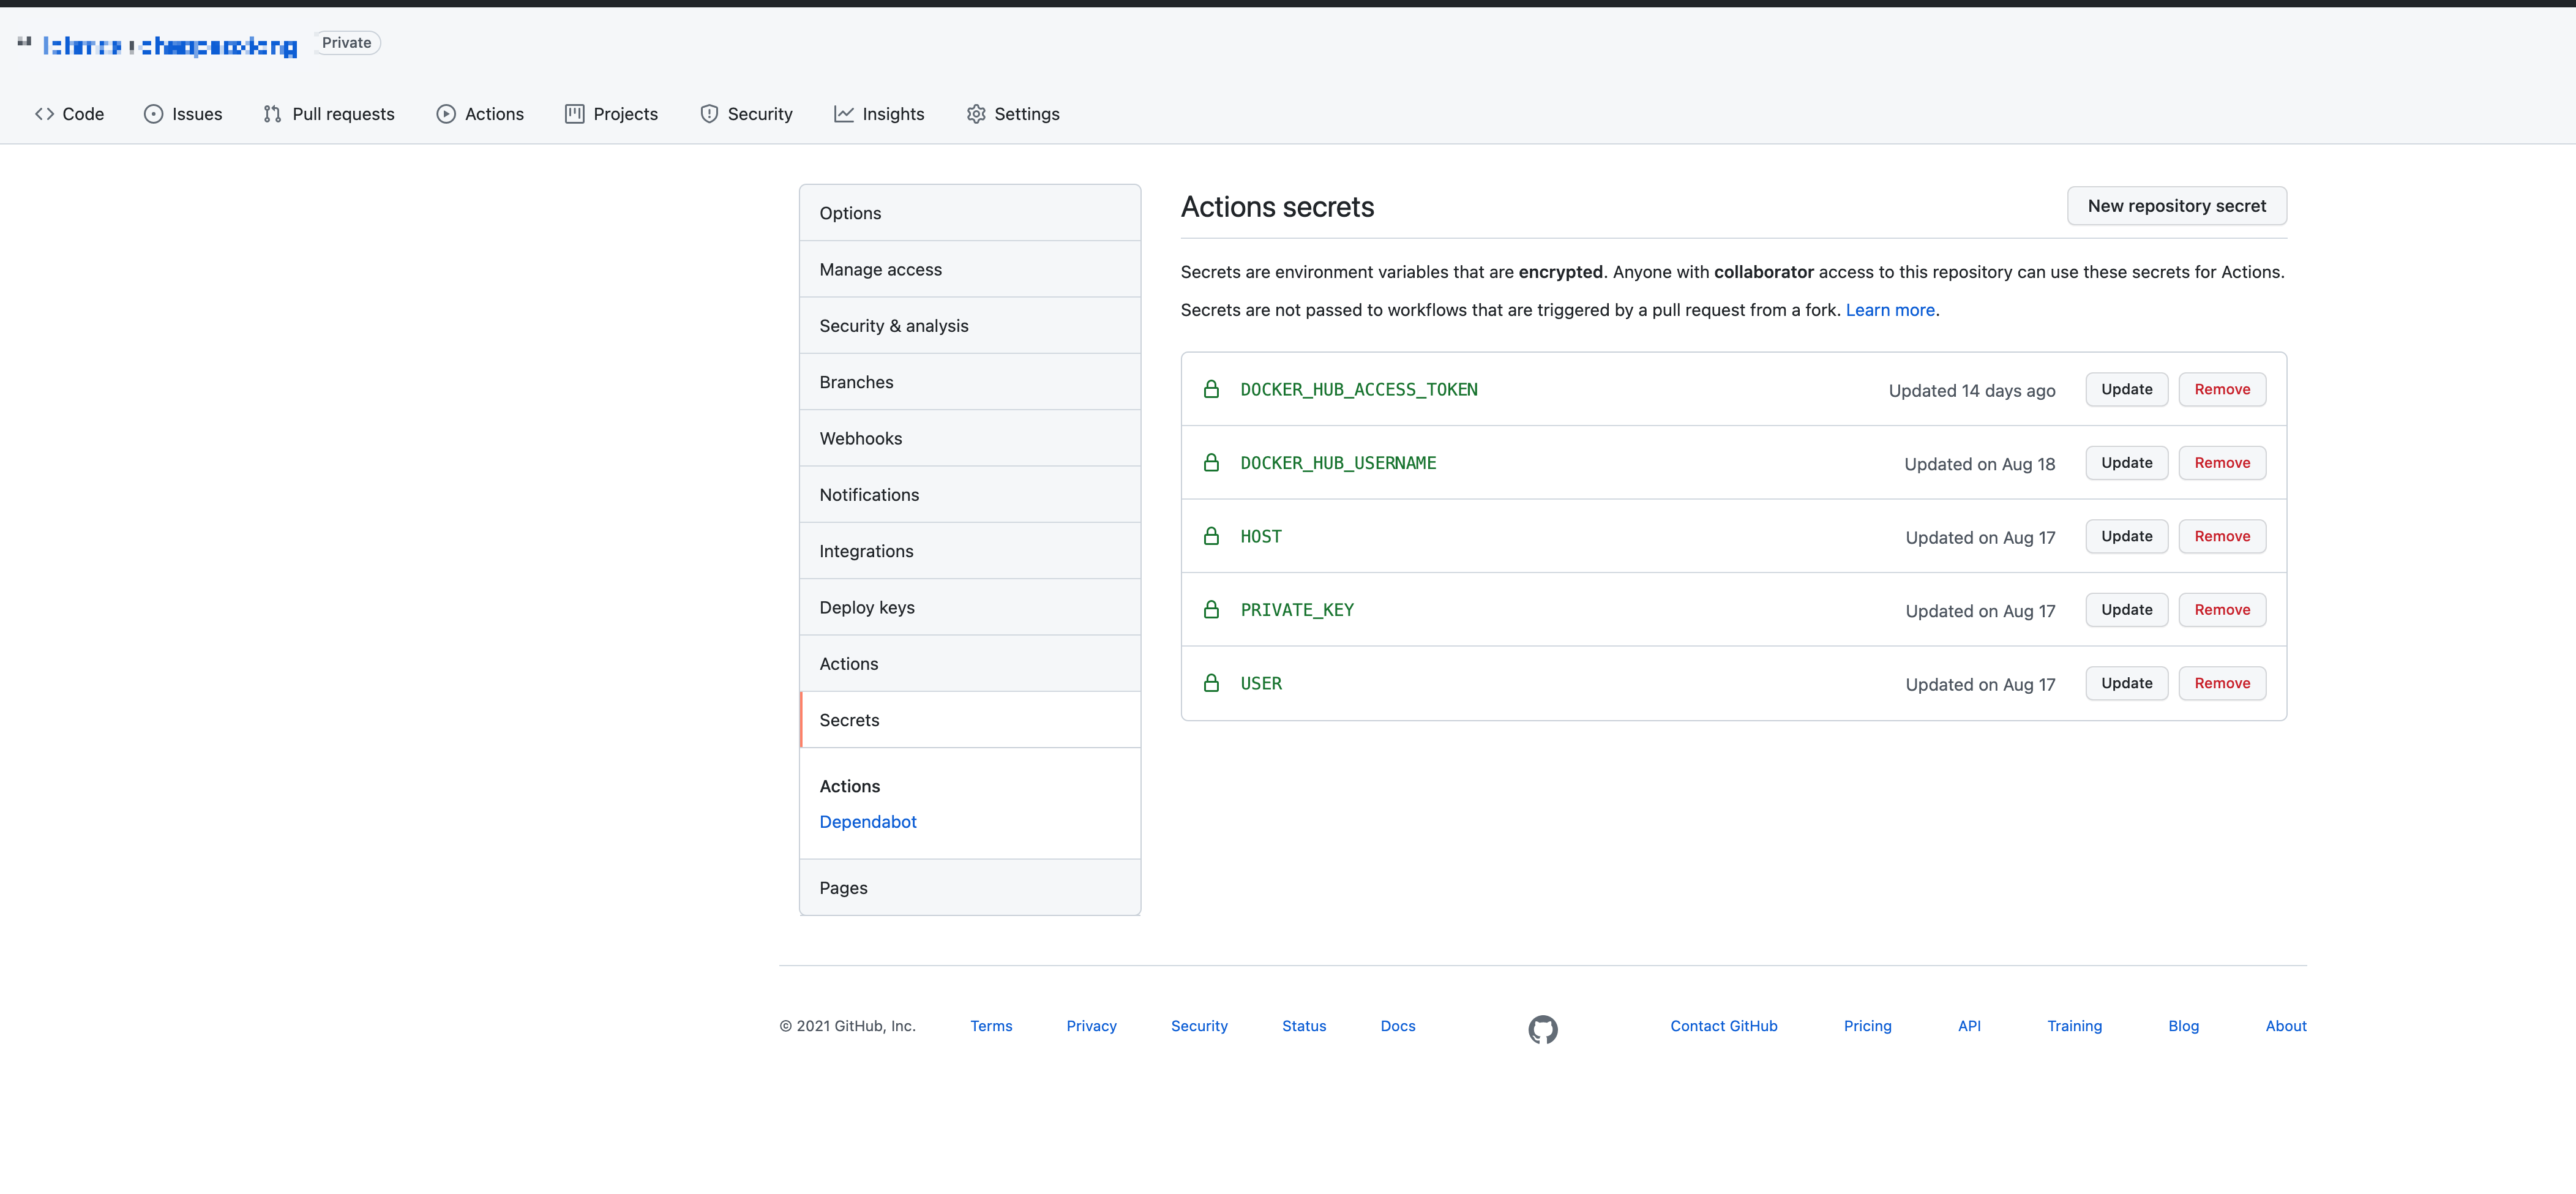Image resolution: width=2576 pixels, height=1194 pixels.
Task: Open Webhooks in the settings sidebar
Action: (860, 438)
